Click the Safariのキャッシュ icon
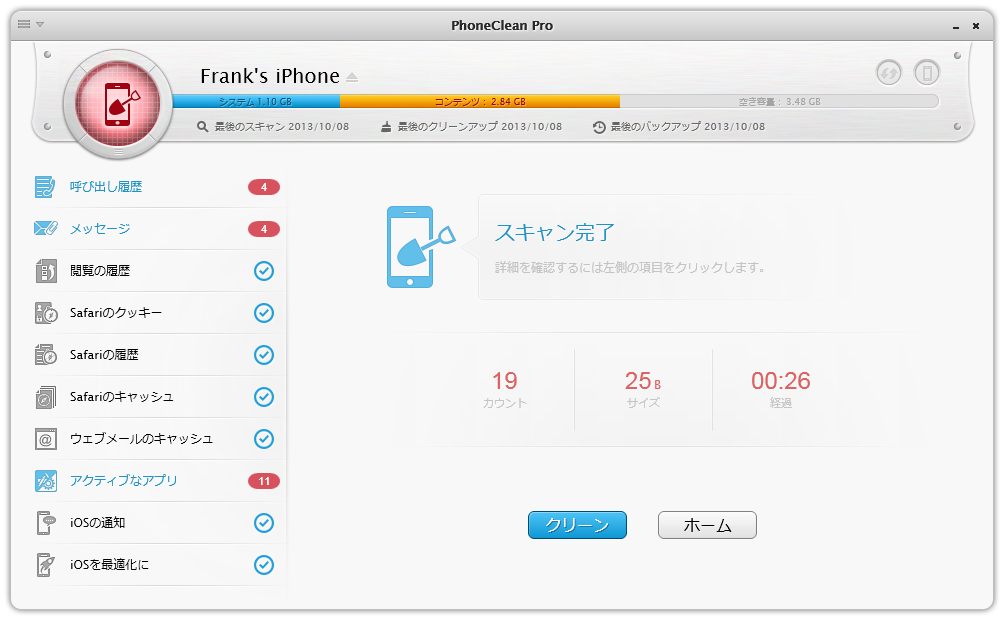The width and height of the screenshot is (1004, 620). [x=45, y=397]
